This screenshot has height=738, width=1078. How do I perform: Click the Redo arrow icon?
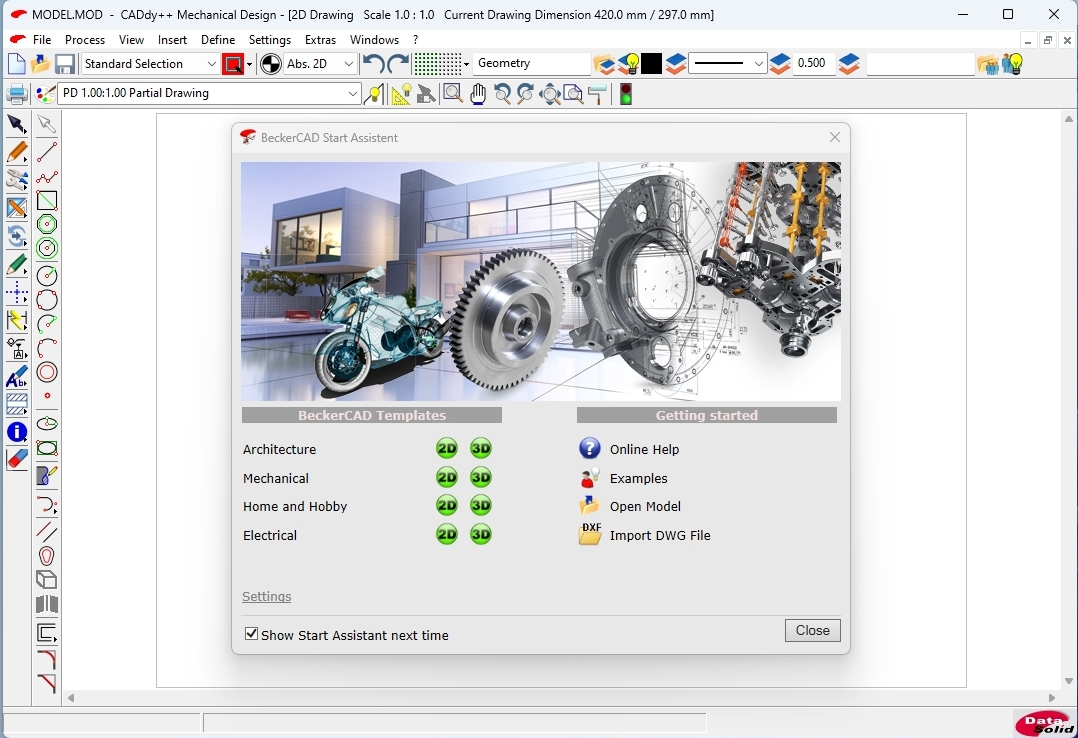(398, 64)
